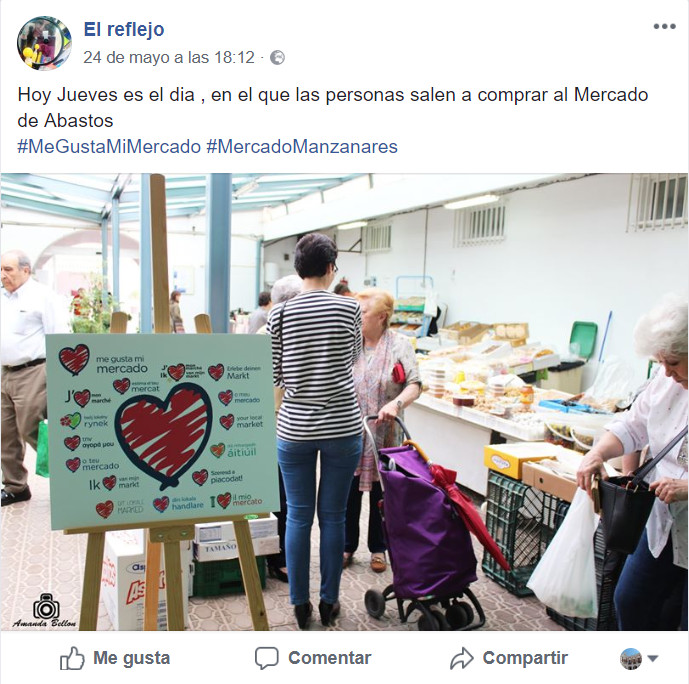
Task: Open the market photo in viewer
Action: pos(344,402)
